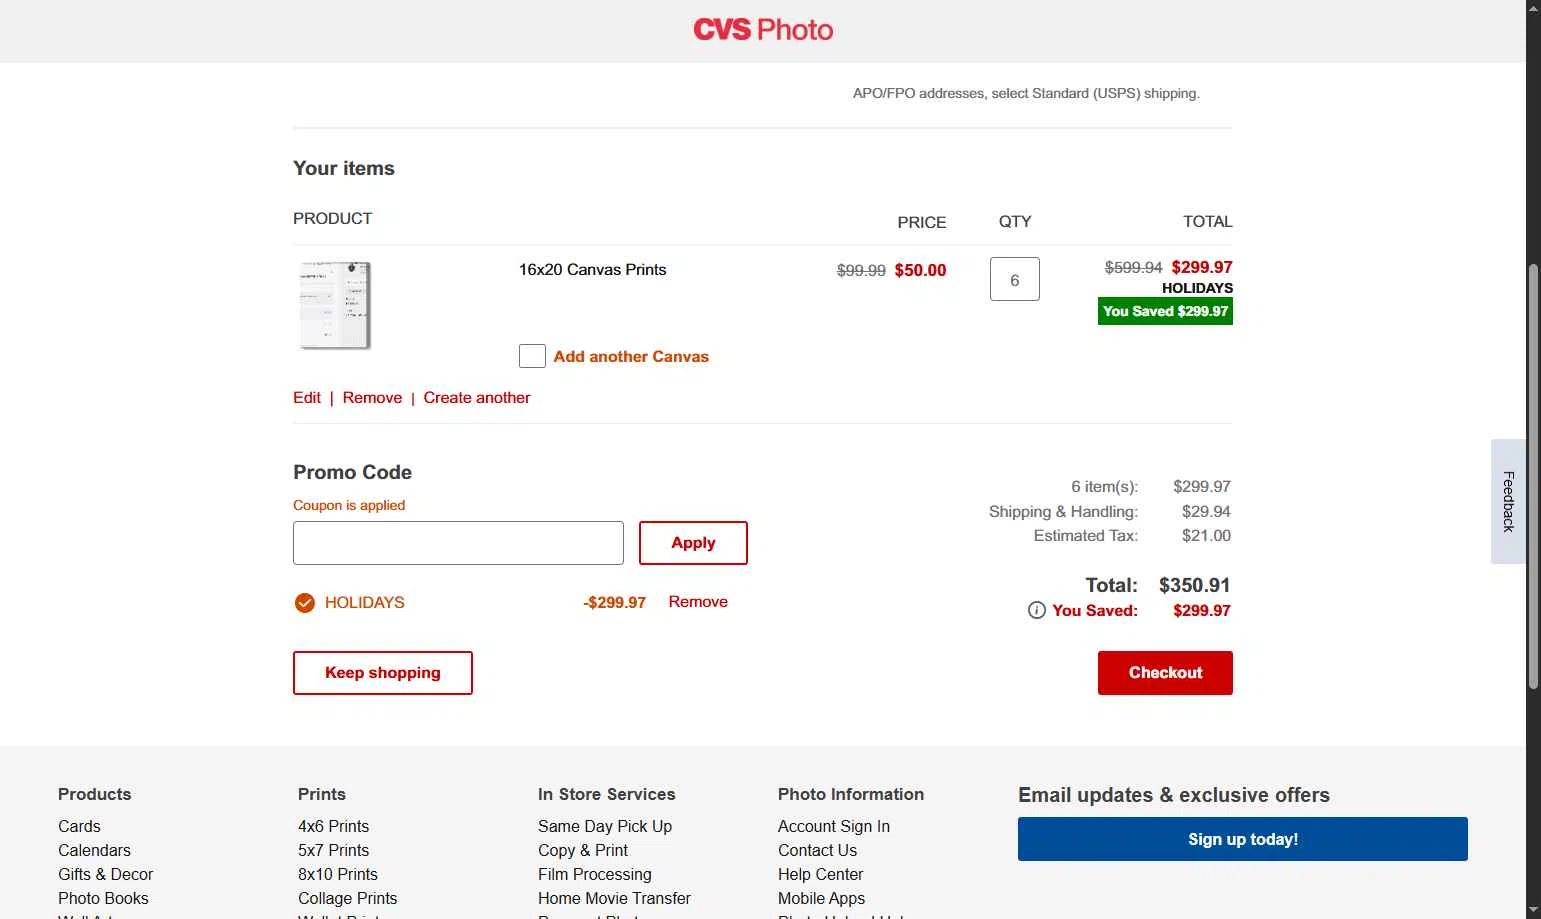Open the Add another Canvas link

[x=631, y=357]
